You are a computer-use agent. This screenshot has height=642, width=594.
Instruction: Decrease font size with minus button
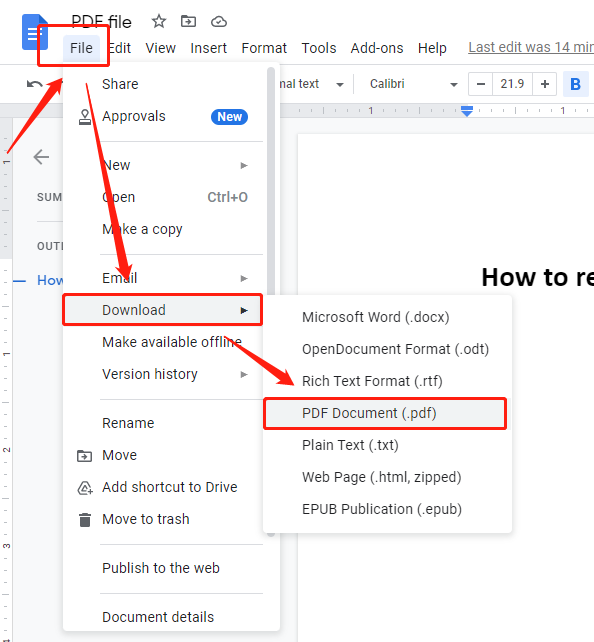click(481, 84)
